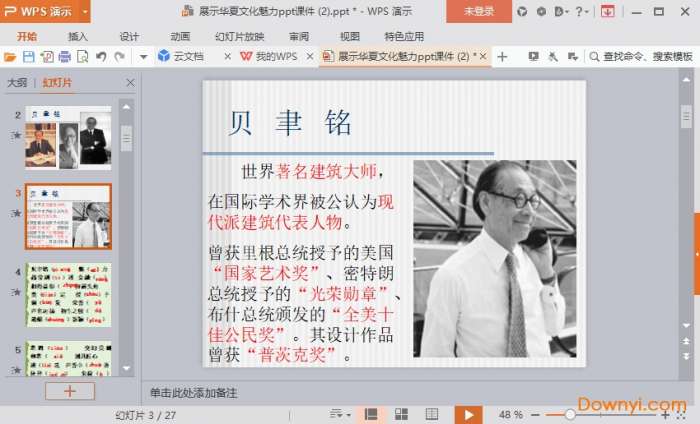Viewport: 700px width, 424px height.
Task: Click the round settings icon in title bar
Action: pos(541,12)
